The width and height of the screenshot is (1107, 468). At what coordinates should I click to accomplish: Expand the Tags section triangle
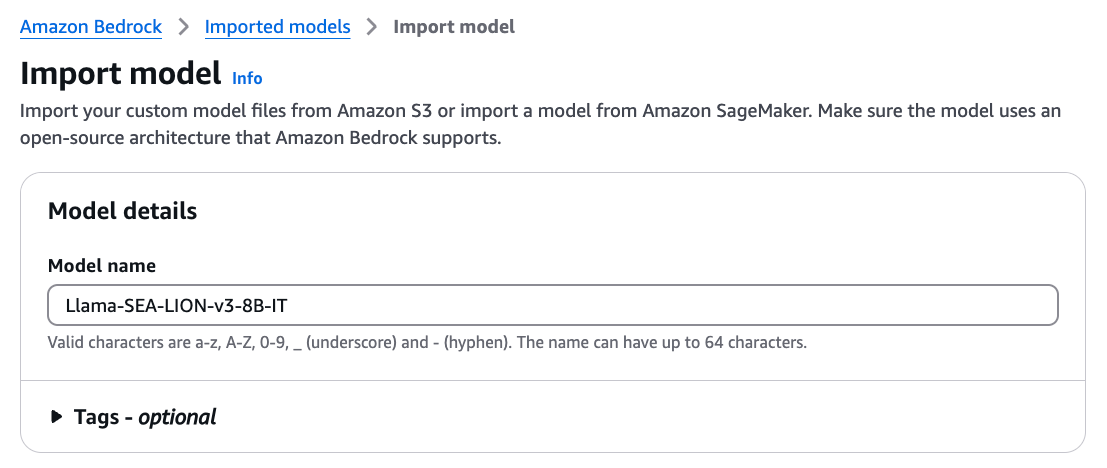[57, 416]
